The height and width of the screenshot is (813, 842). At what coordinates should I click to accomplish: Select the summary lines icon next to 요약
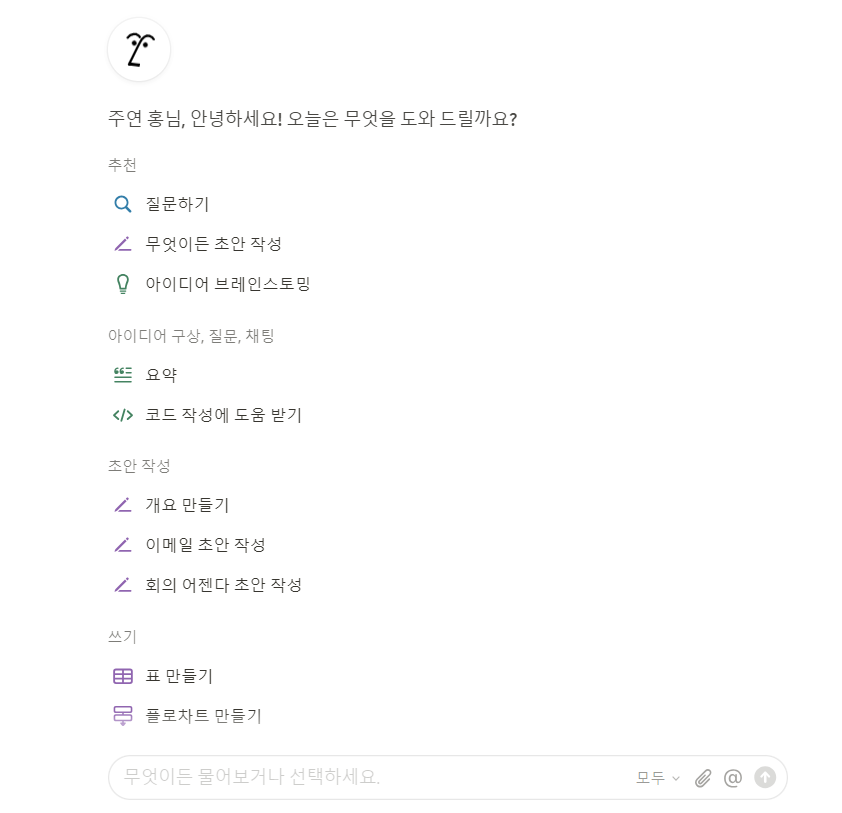(x=123, y=374)
